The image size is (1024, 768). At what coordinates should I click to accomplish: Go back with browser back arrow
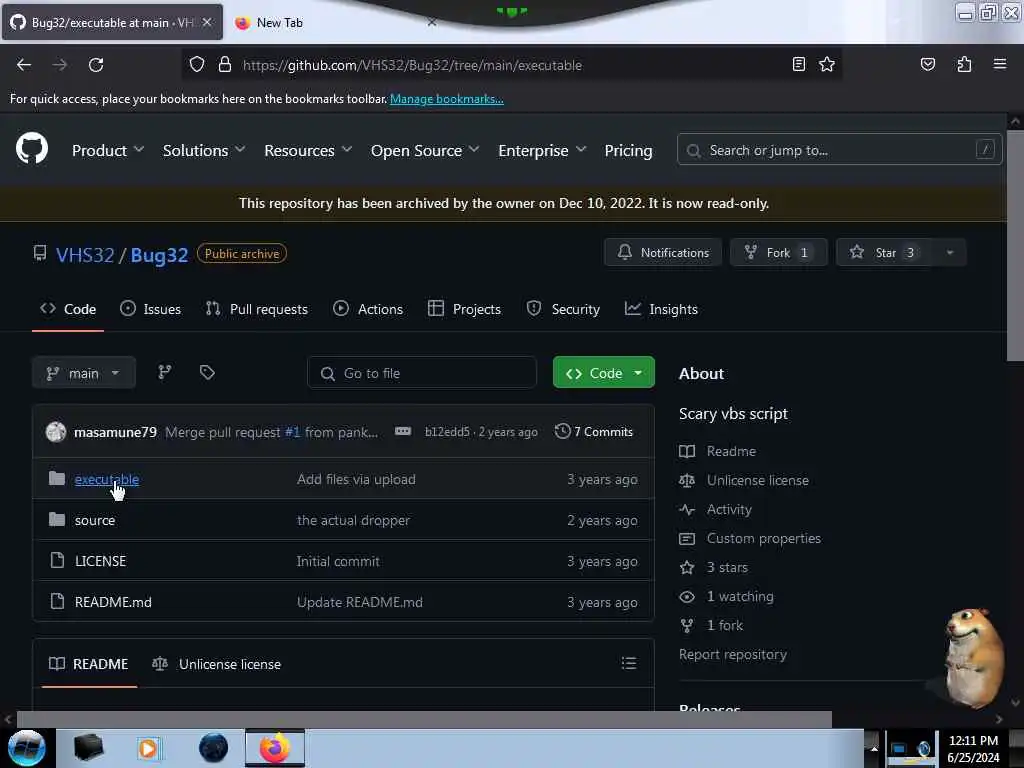pyautogui.click(x=24, y=65)
